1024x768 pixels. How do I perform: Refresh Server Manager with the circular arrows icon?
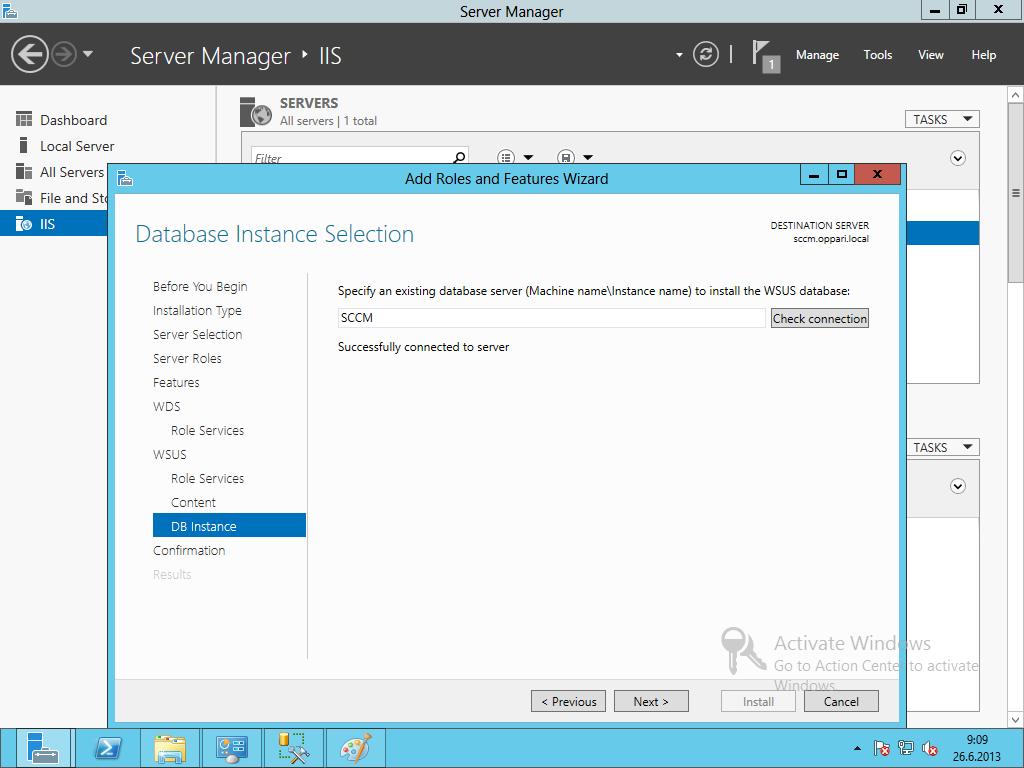click(705, 54)
